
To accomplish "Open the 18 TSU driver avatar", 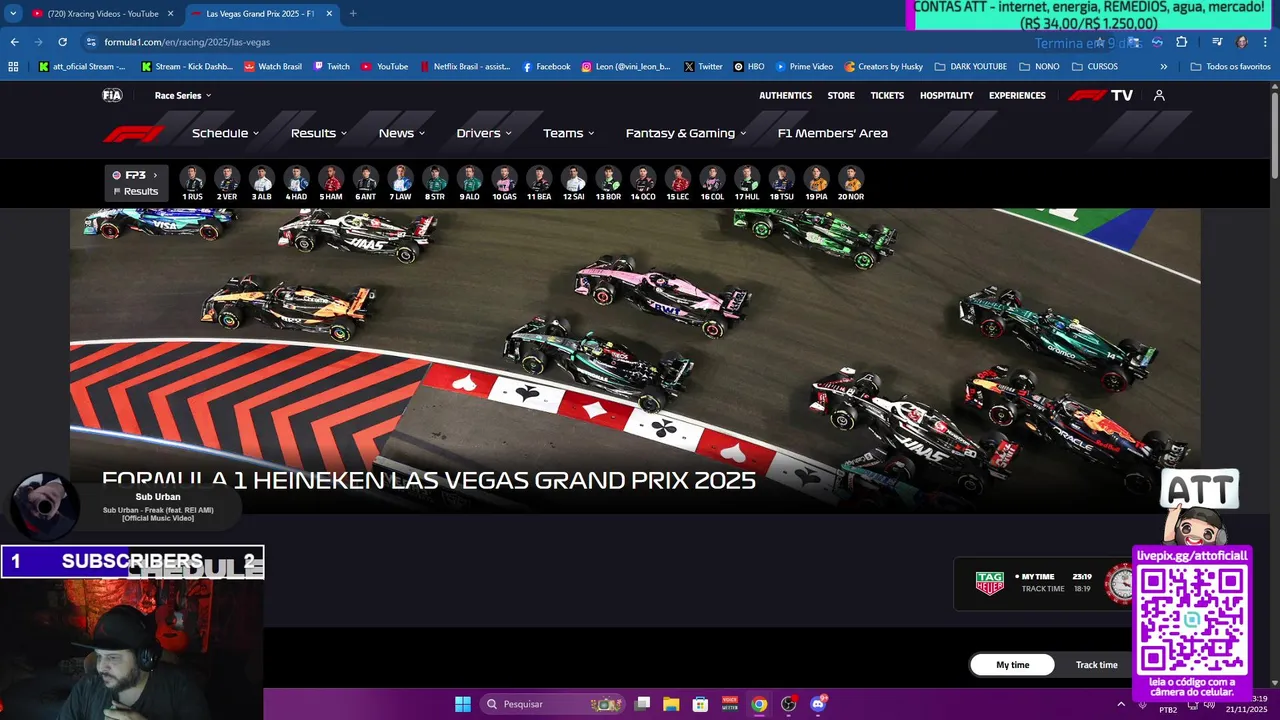I will [782, 183].
